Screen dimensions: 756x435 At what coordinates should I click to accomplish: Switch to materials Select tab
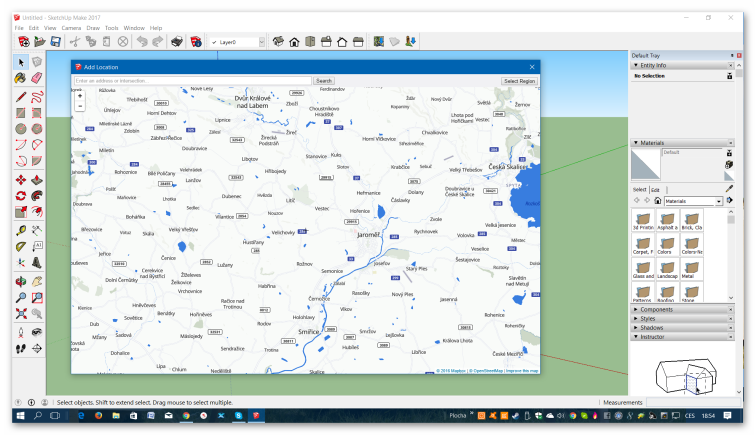point(639,190)
